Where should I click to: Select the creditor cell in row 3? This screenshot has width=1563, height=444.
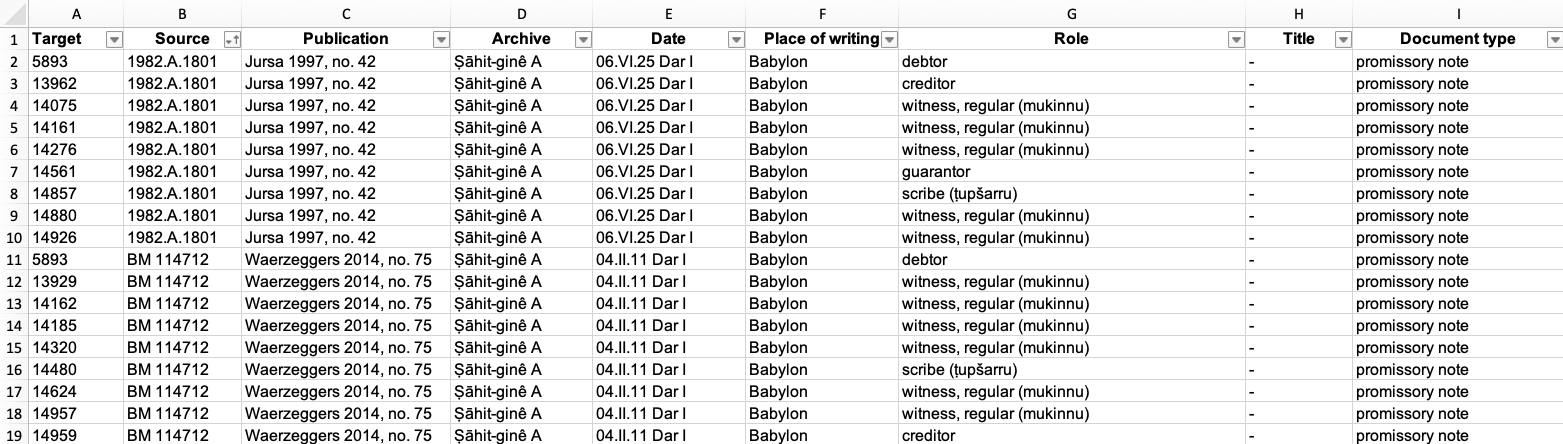(1071, 83)
